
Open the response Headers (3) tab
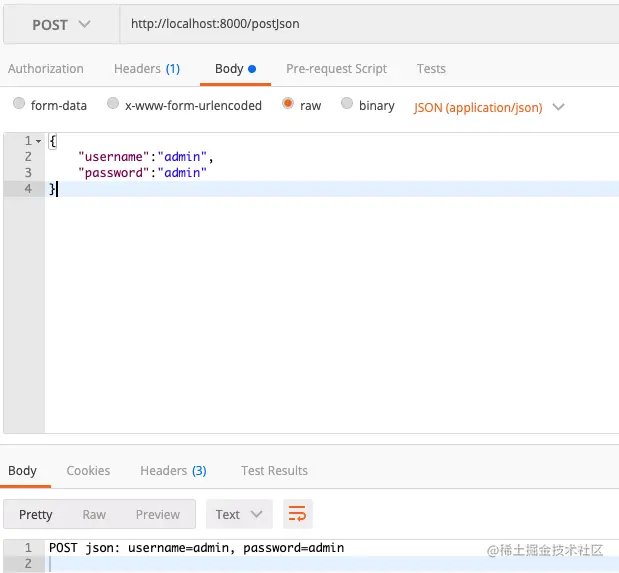pos(173,471)
